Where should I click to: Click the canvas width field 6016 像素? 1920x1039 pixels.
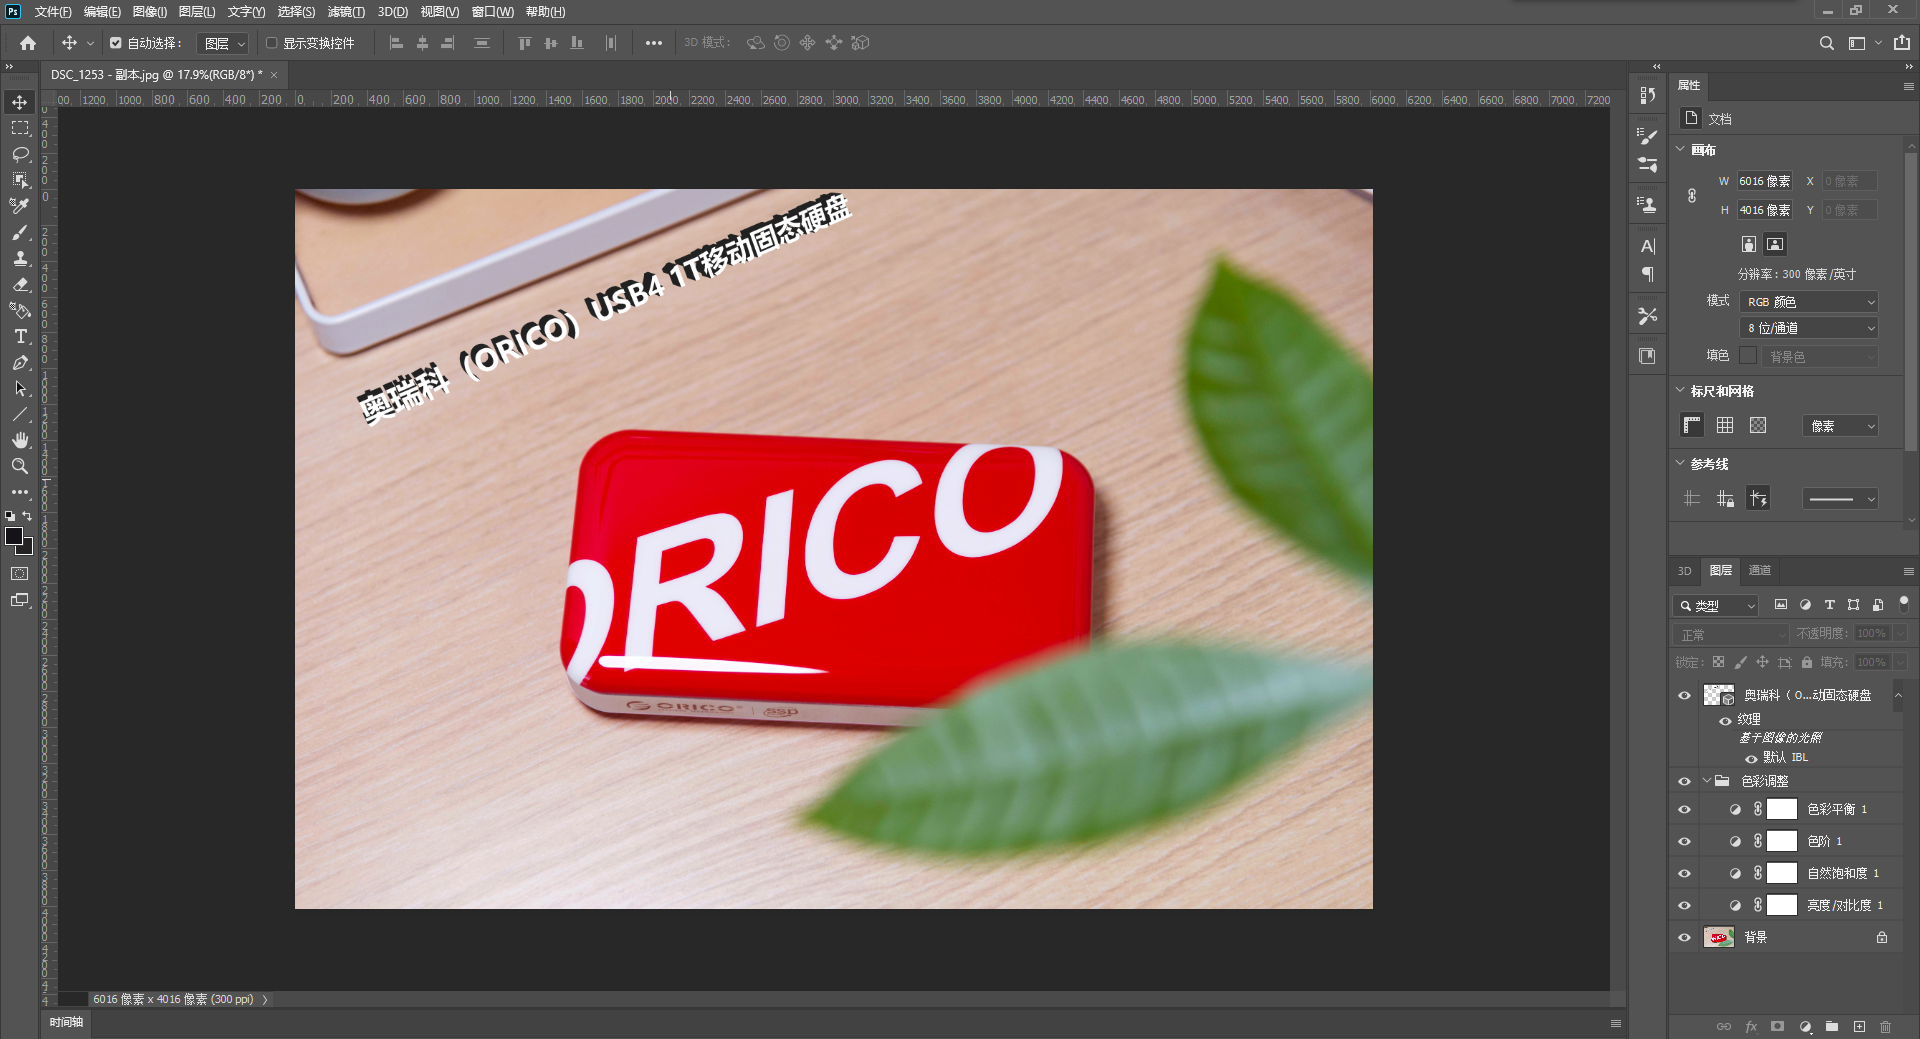point(1764,181)
